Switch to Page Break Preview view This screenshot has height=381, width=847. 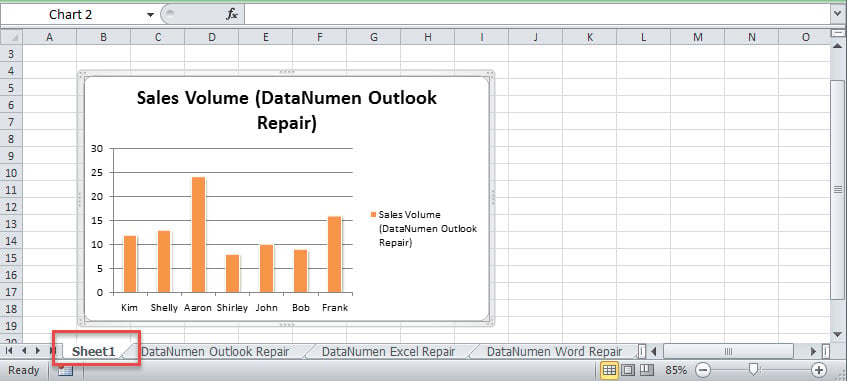(647, 370)
